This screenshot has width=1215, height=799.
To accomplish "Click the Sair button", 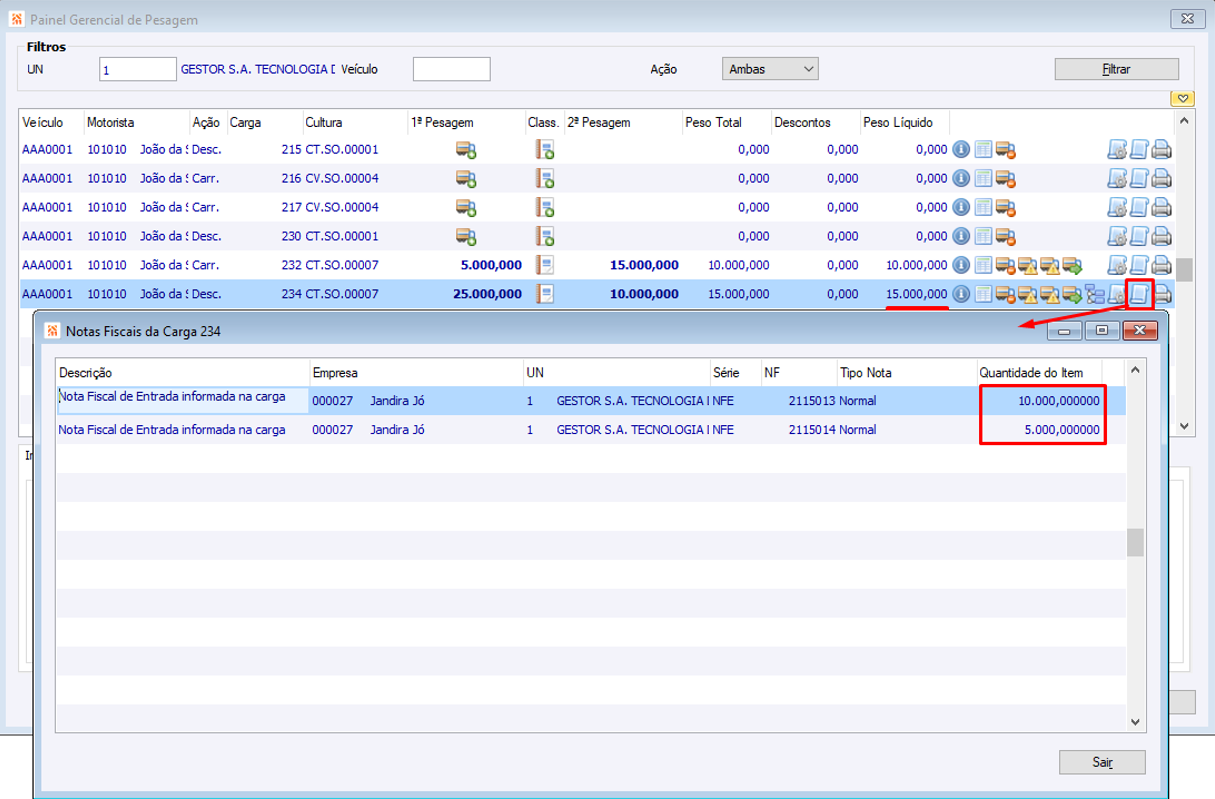I will [1102, 762].
